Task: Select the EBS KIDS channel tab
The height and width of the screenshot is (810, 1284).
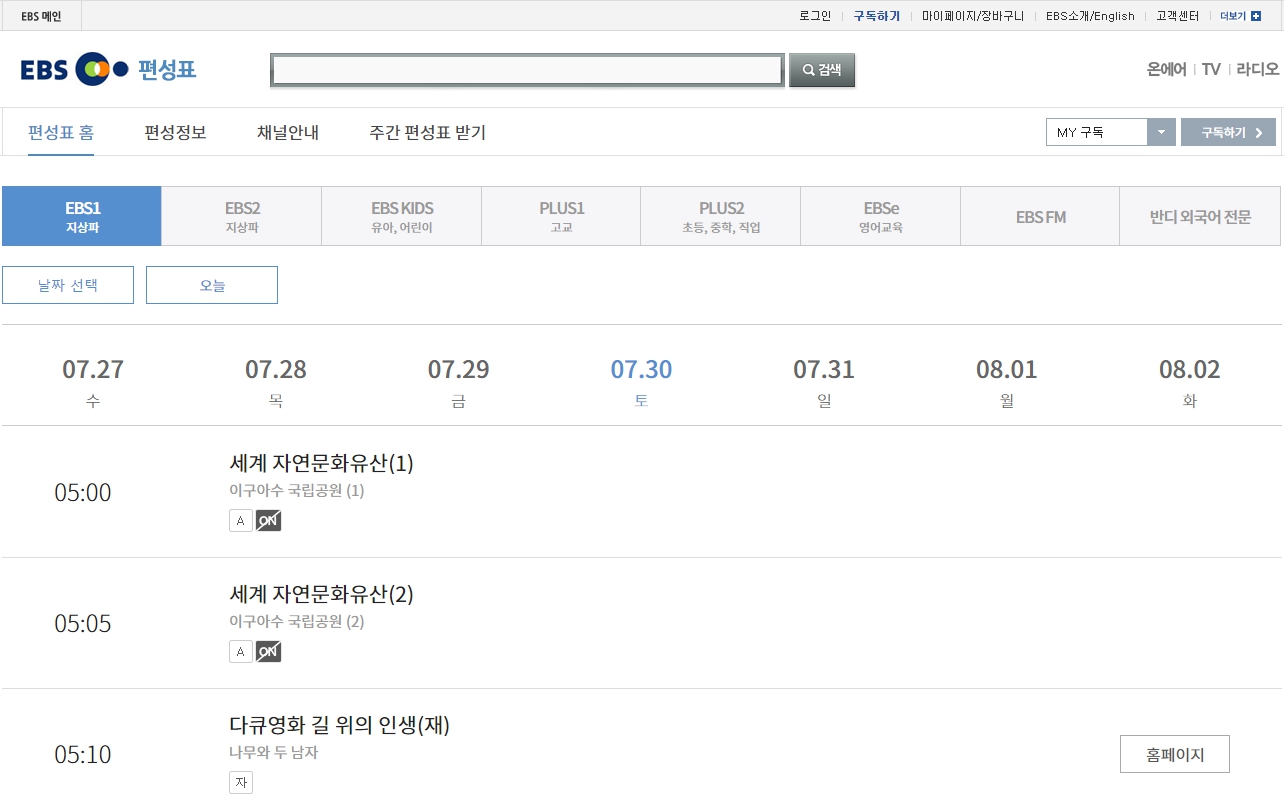Action: click(402, 216)
